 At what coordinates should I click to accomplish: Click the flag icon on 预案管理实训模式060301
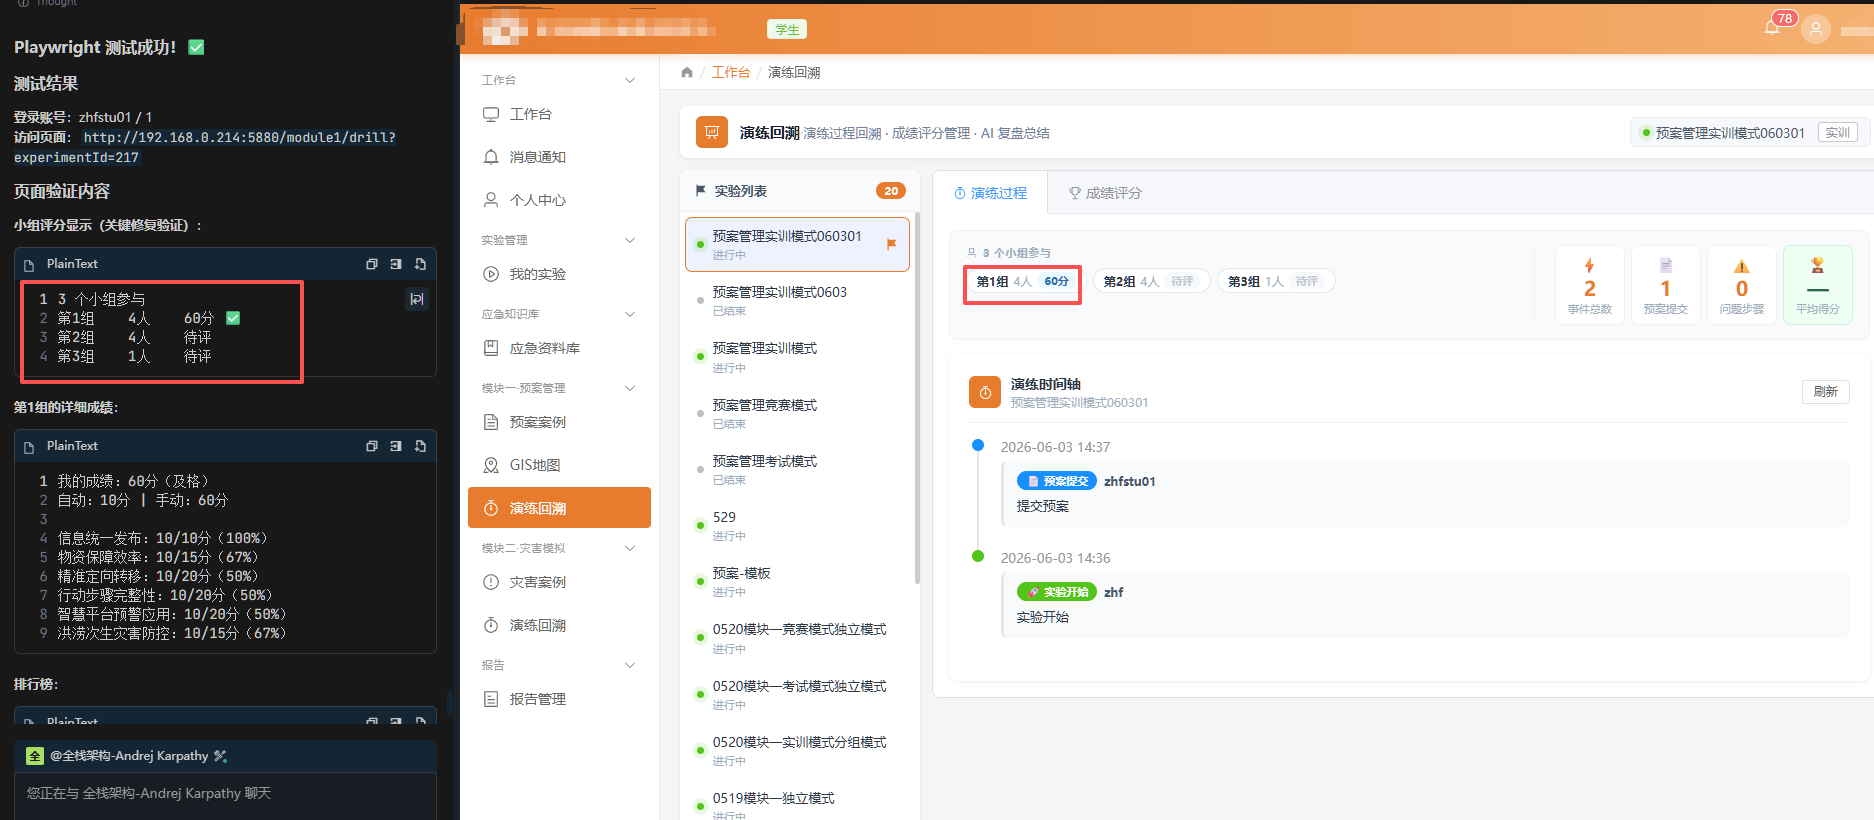pos(891,244)
